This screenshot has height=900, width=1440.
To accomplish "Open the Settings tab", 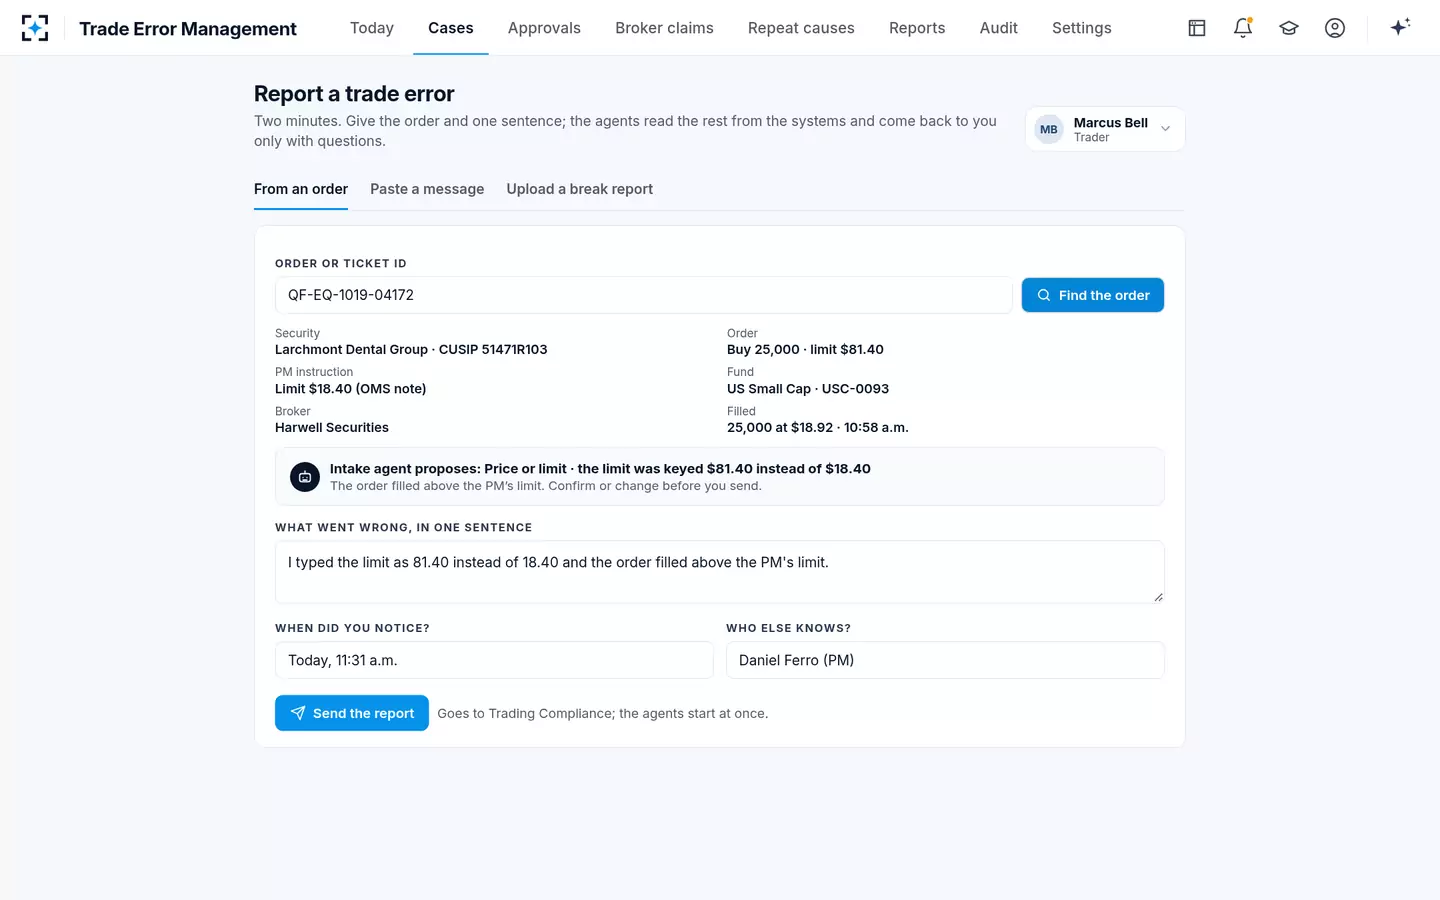I will [x=1082, y=28].
